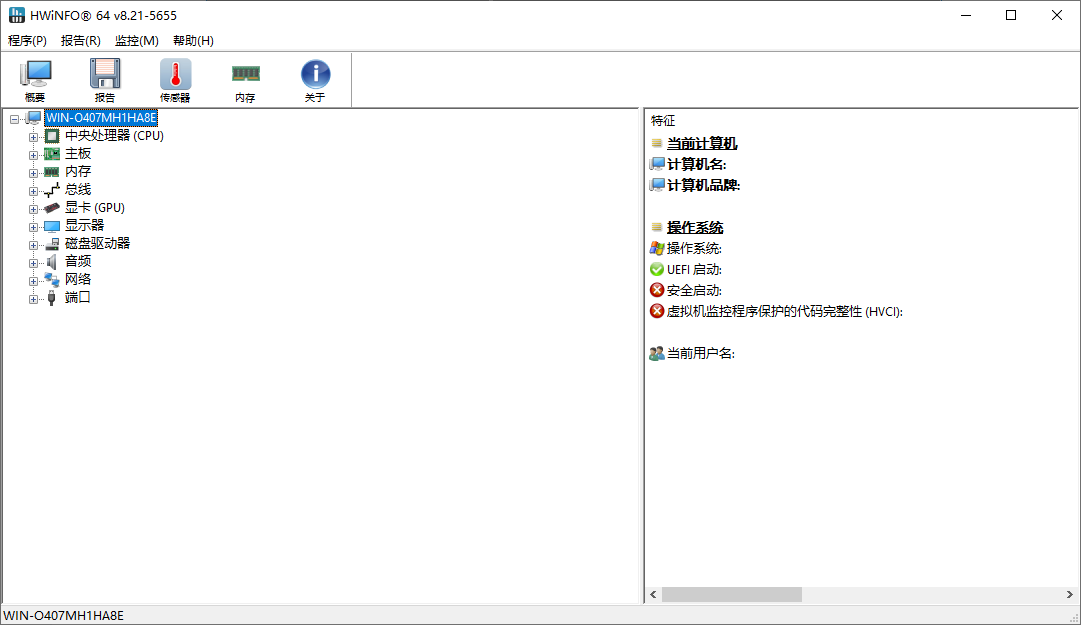The image size is (1081, 625).
Task: Open the 程序(P) menu
Action: 27,41
